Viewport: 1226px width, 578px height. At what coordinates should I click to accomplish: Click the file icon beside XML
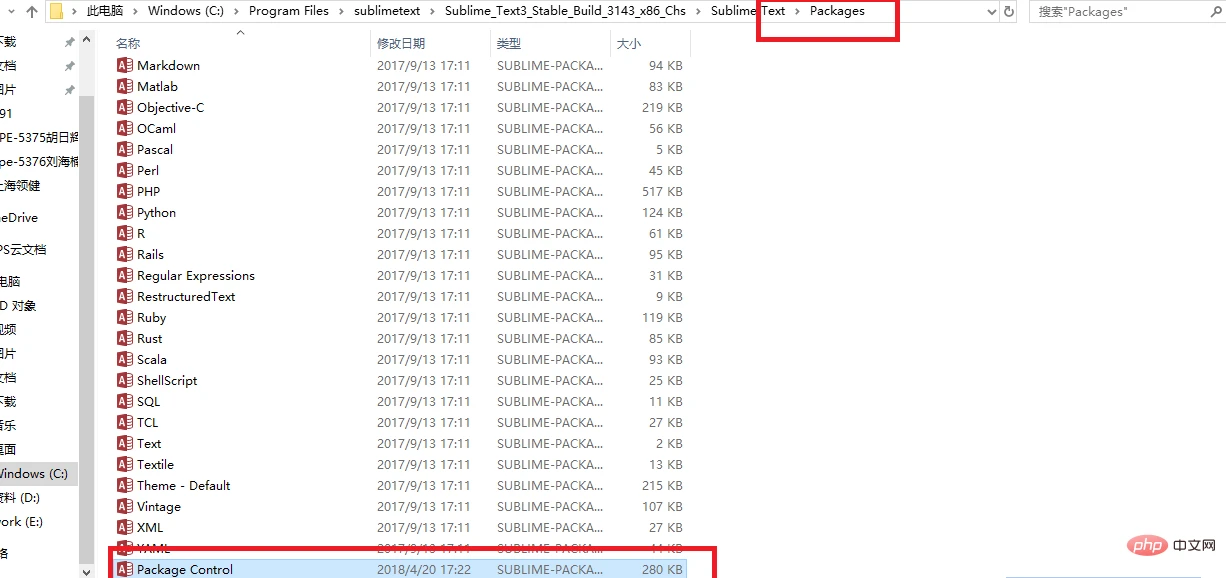click(x=125, y=527)
